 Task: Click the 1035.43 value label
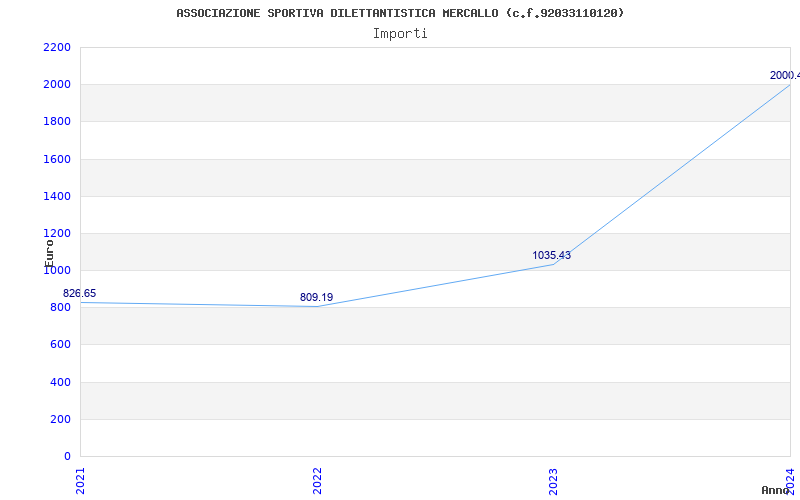551,256
